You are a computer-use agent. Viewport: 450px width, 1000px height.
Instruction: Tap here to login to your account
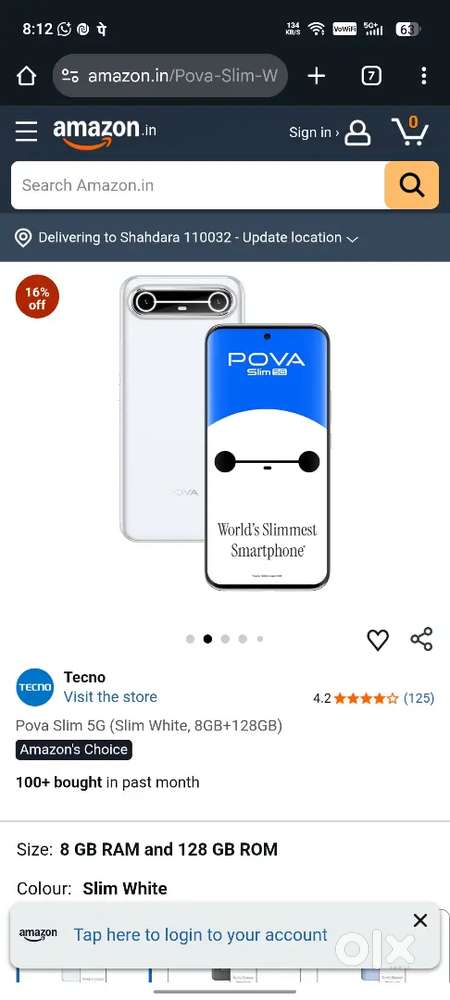[x=200, y=935]
